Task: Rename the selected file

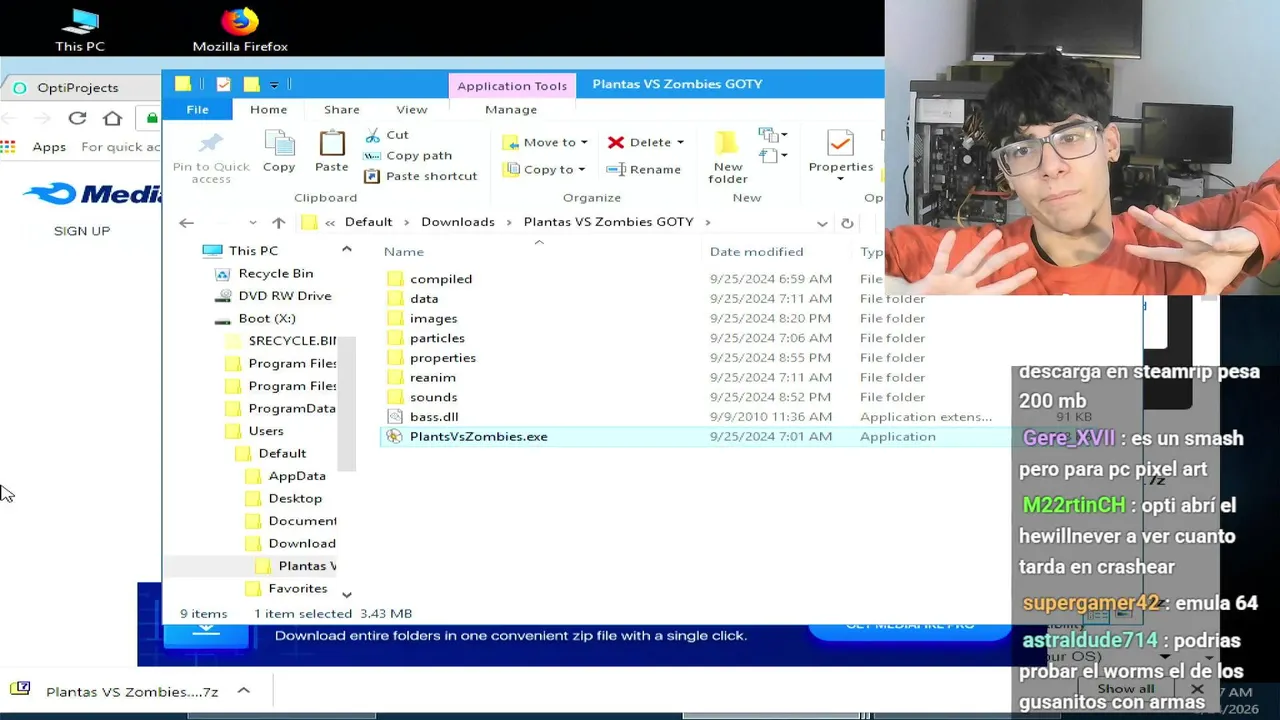Action: coord(644,169)
